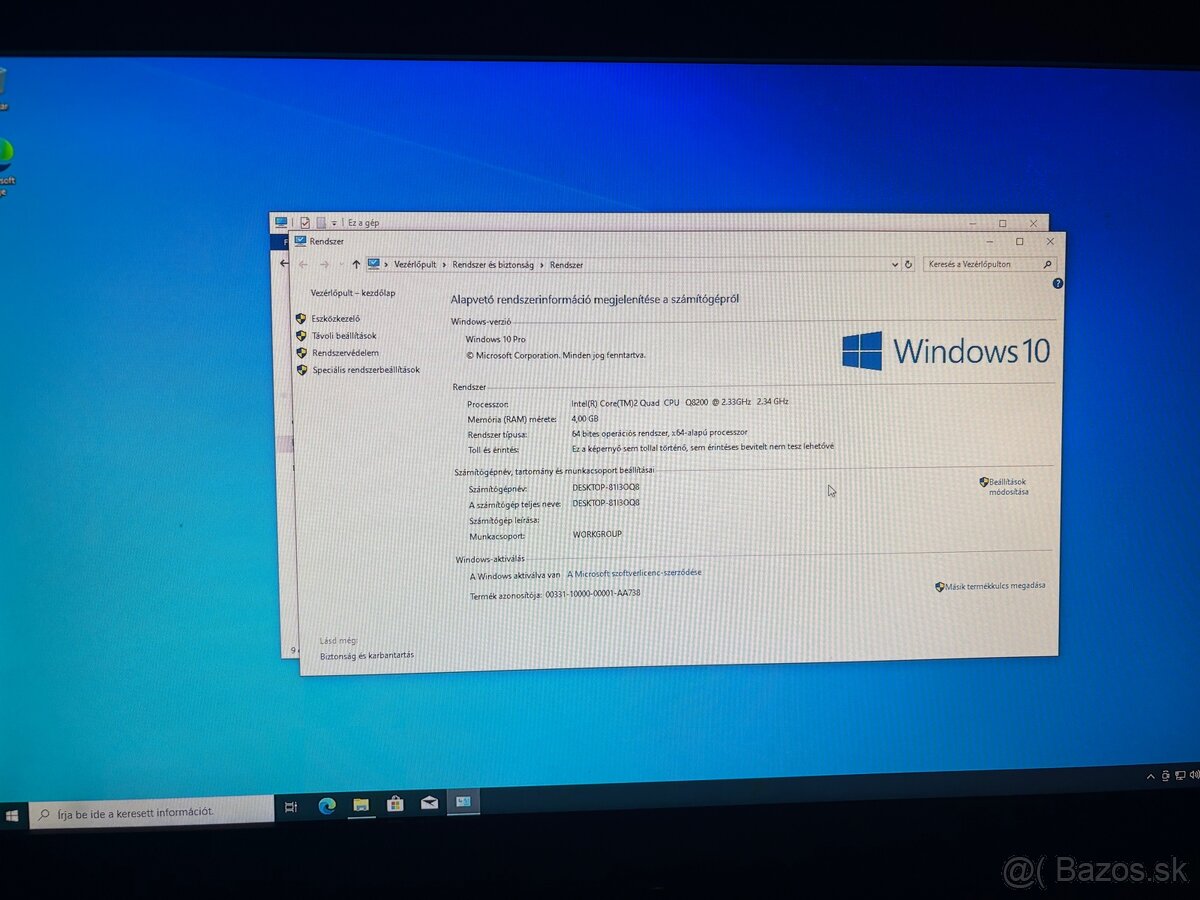Open Microsoft Edge desktop shortcut

(x=6, y=165)
